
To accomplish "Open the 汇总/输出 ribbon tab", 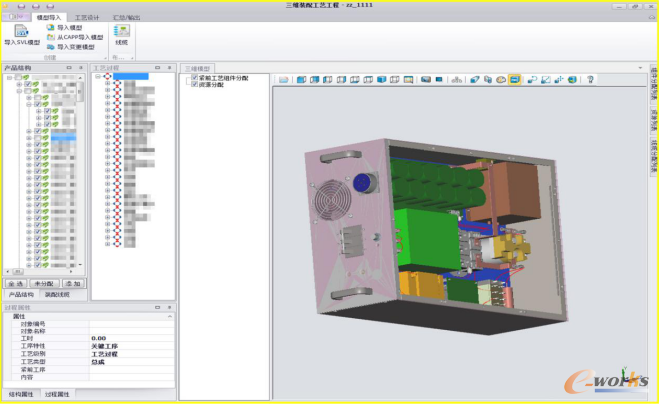I will (x=126, y=17).
